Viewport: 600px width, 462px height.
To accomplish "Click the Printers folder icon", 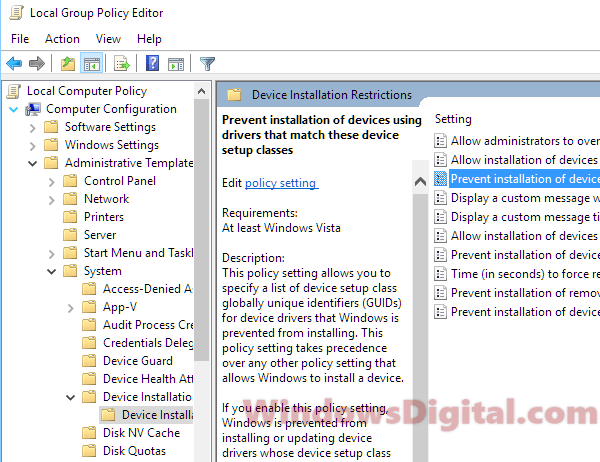I will (70, 217).
